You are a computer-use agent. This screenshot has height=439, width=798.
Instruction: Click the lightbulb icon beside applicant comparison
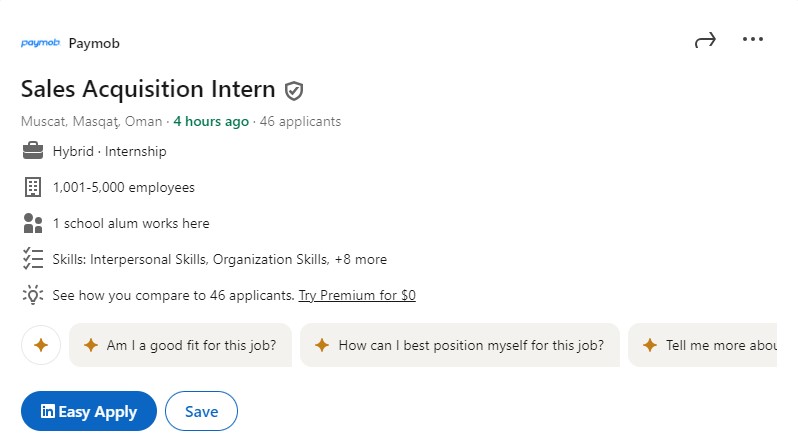coord(33,295)
